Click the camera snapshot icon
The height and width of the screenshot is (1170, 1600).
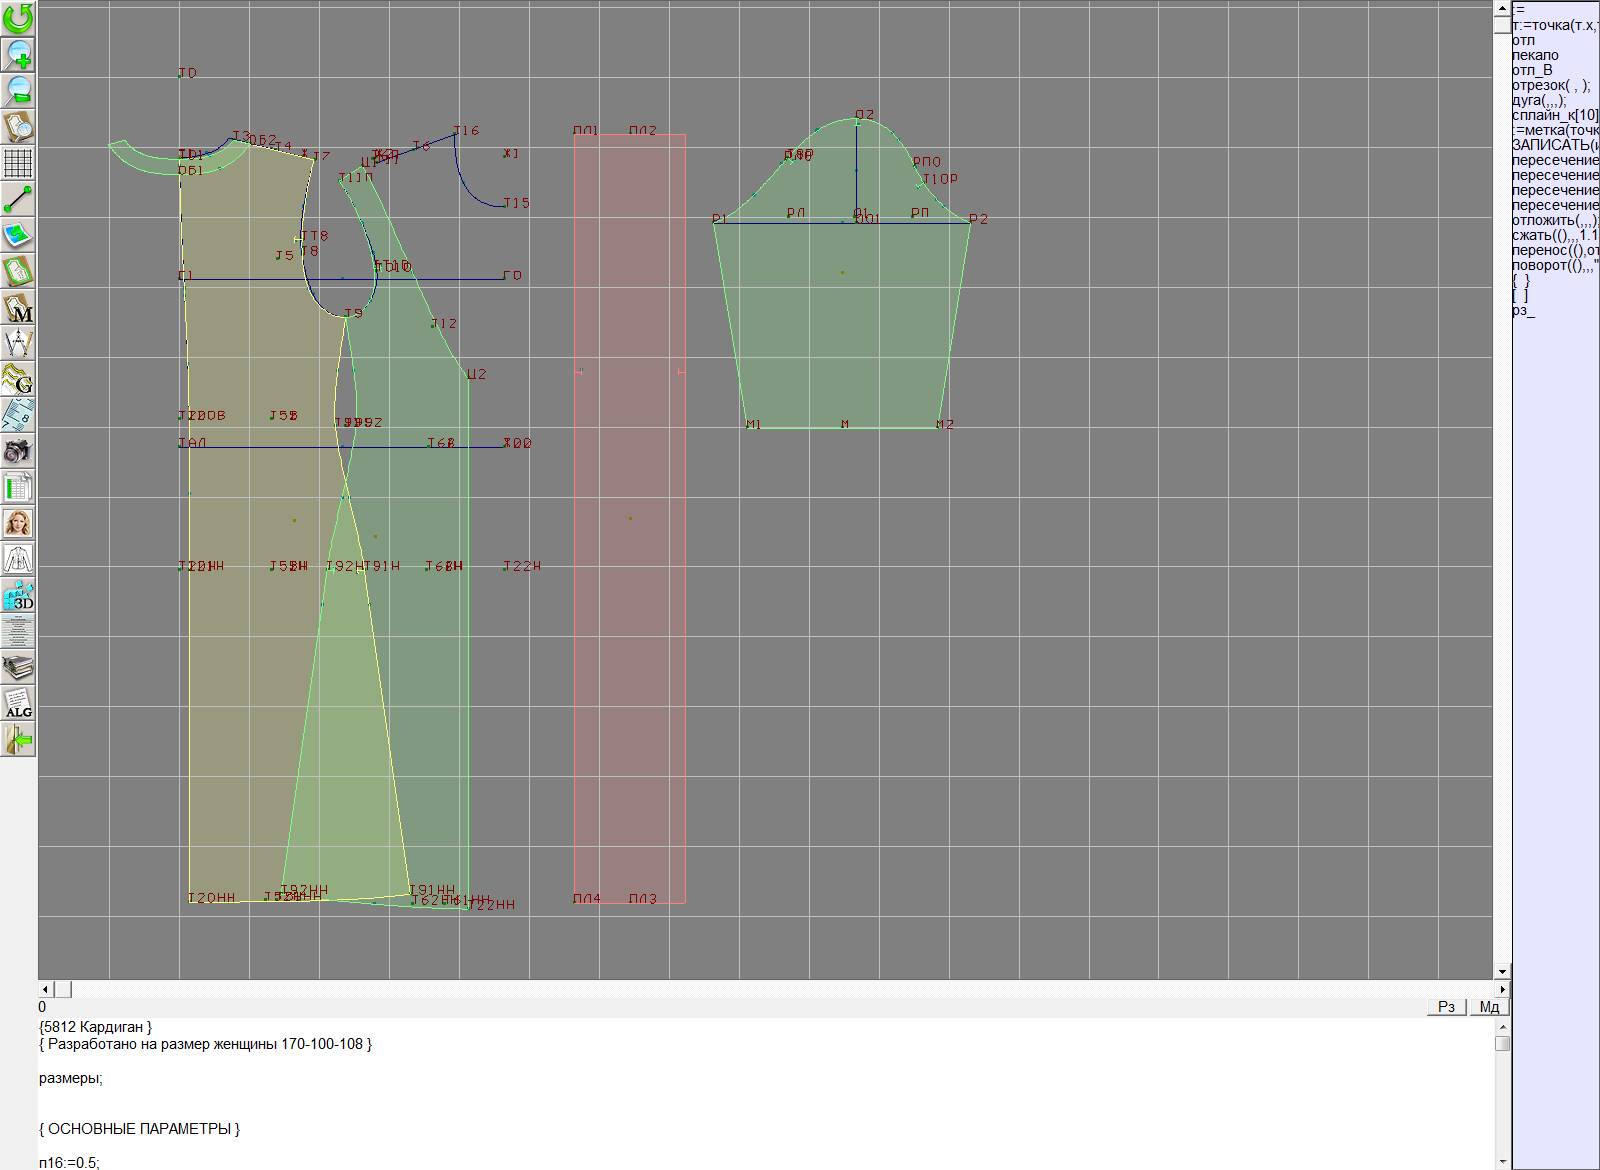[18, 451]
